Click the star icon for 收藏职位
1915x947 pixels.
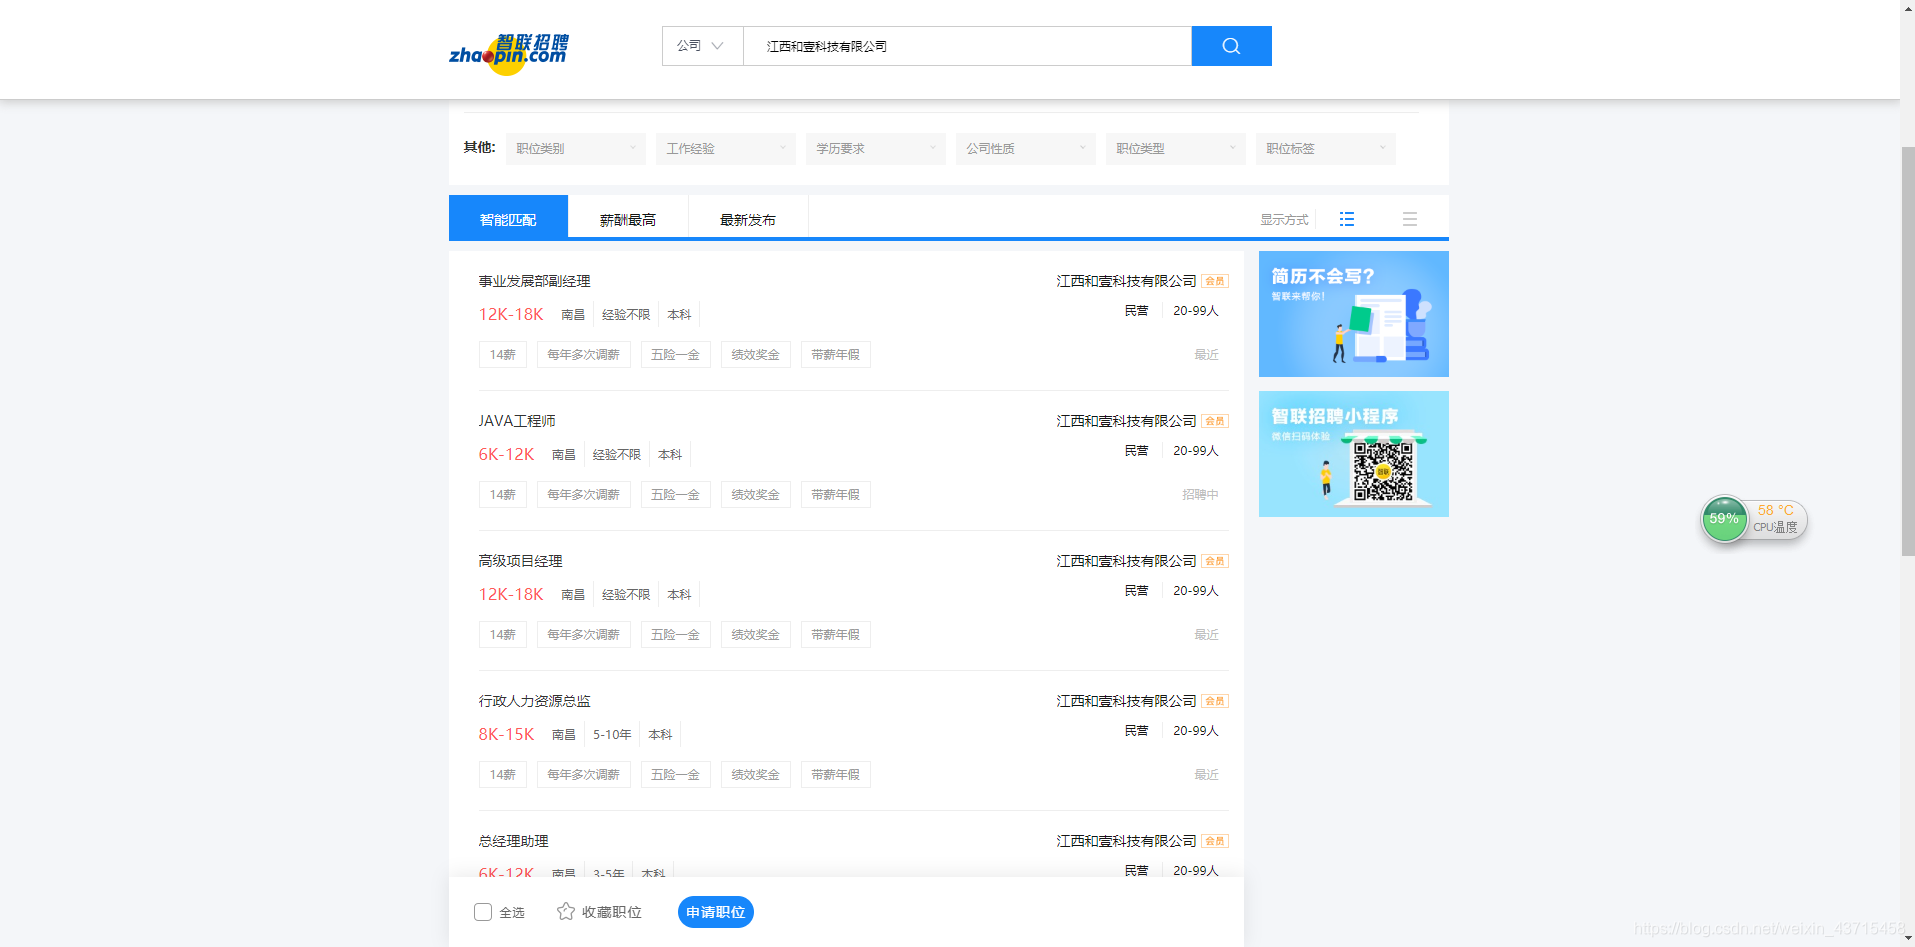pyautogui.click(x=566, y=911)
